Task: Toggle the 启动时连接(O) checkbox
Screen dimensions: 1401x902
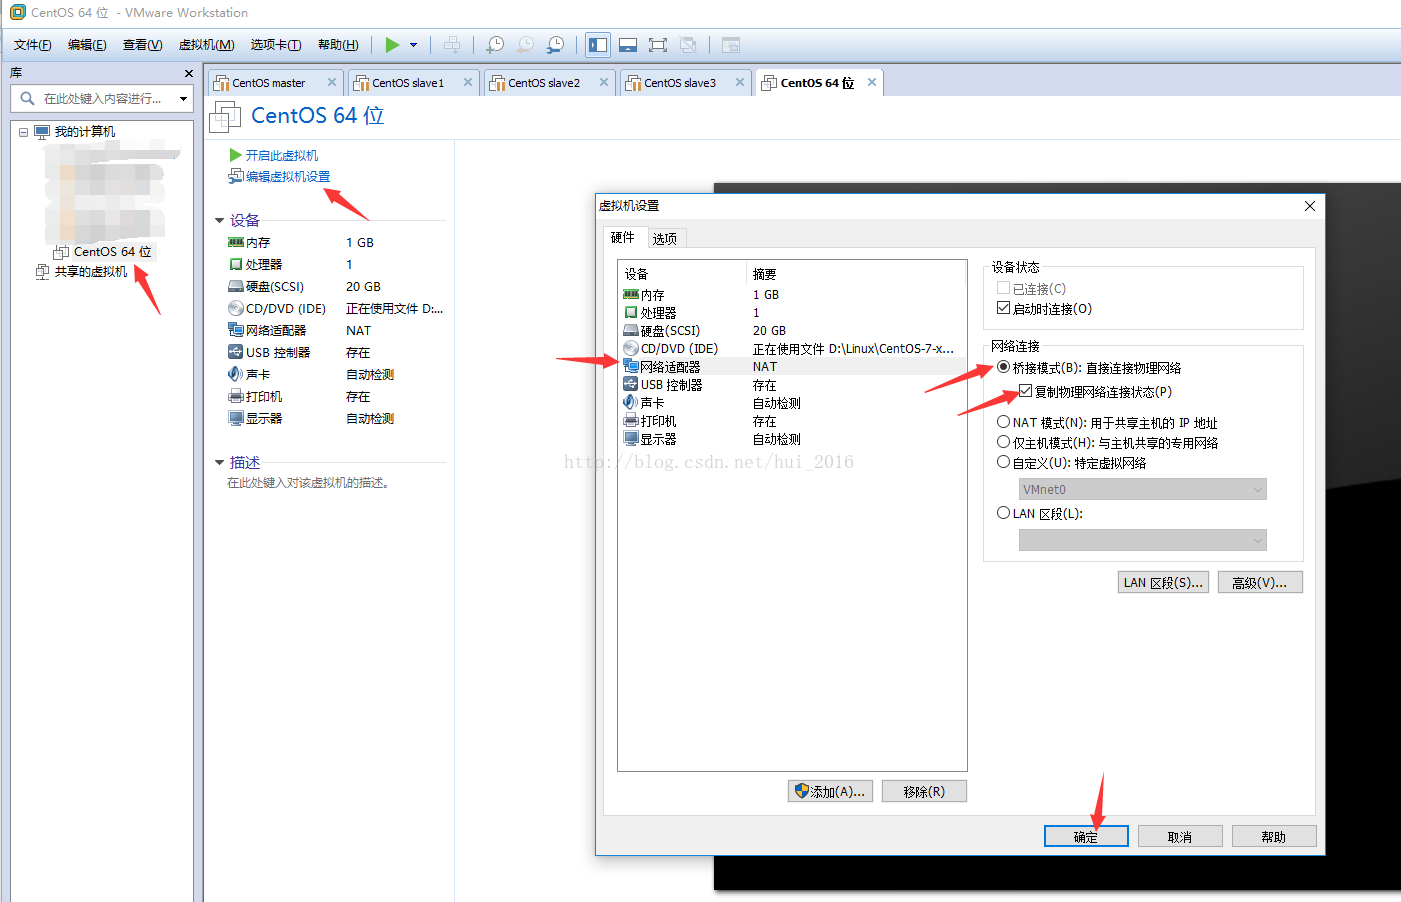Action: [1003, 308]
